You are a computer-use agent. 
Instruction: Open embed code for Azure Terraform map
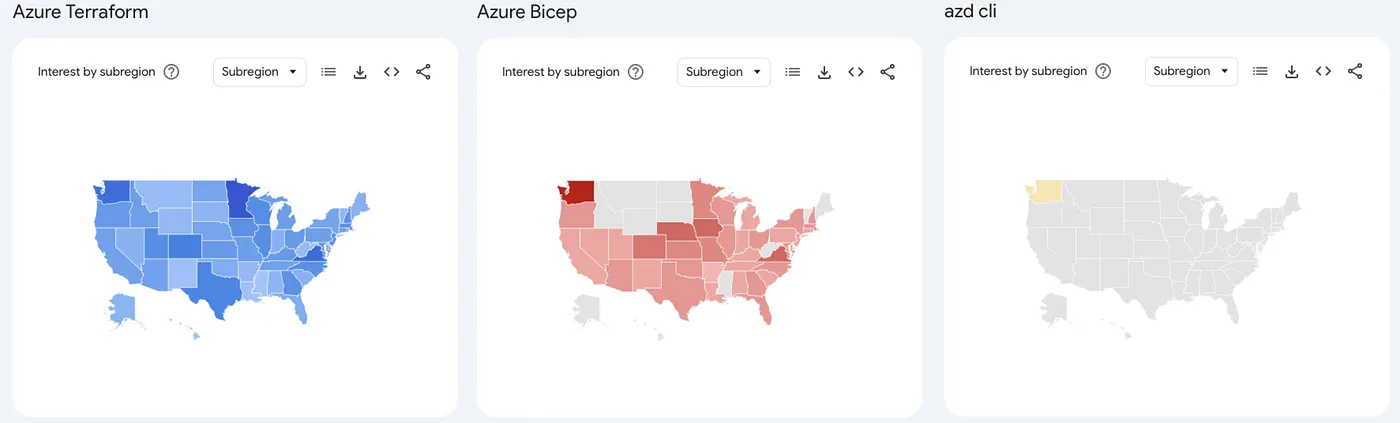392,72
